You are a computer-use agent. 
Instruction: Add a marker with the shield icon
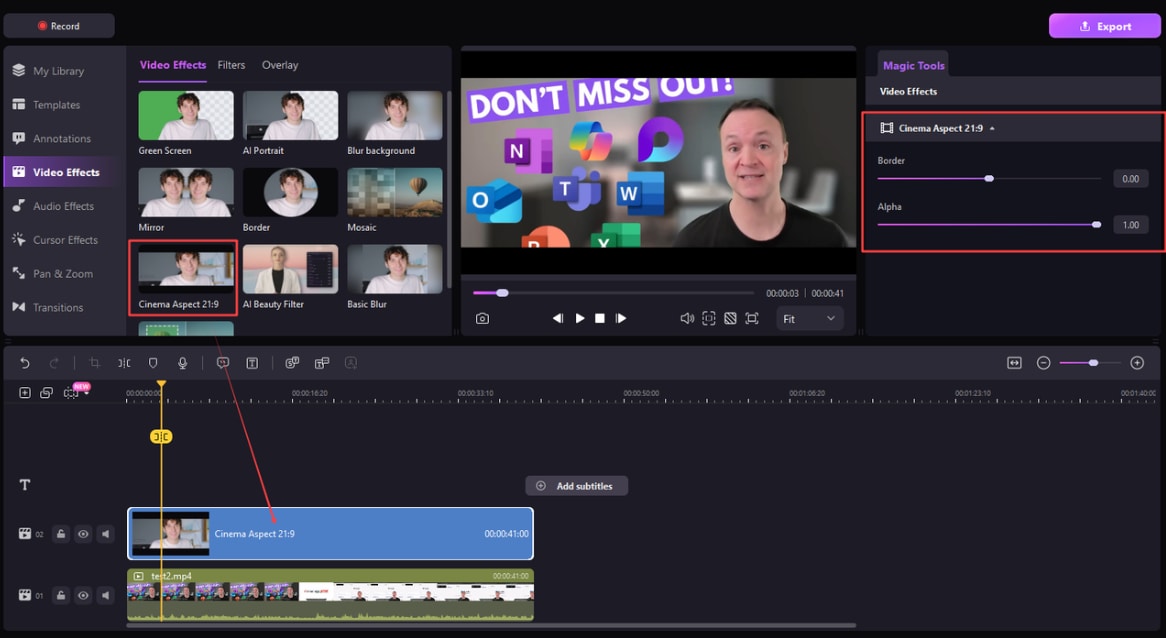[x=153, y=363]
